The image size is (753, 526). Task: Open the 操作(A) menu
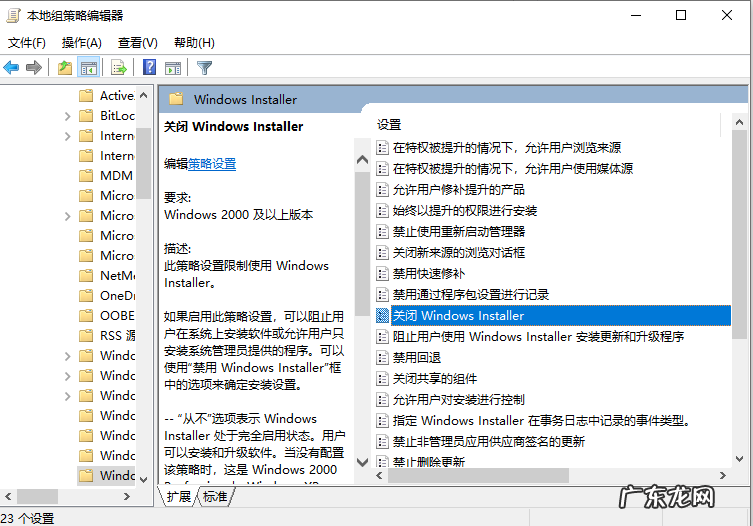pyautogui.click(x=82, y=43)
